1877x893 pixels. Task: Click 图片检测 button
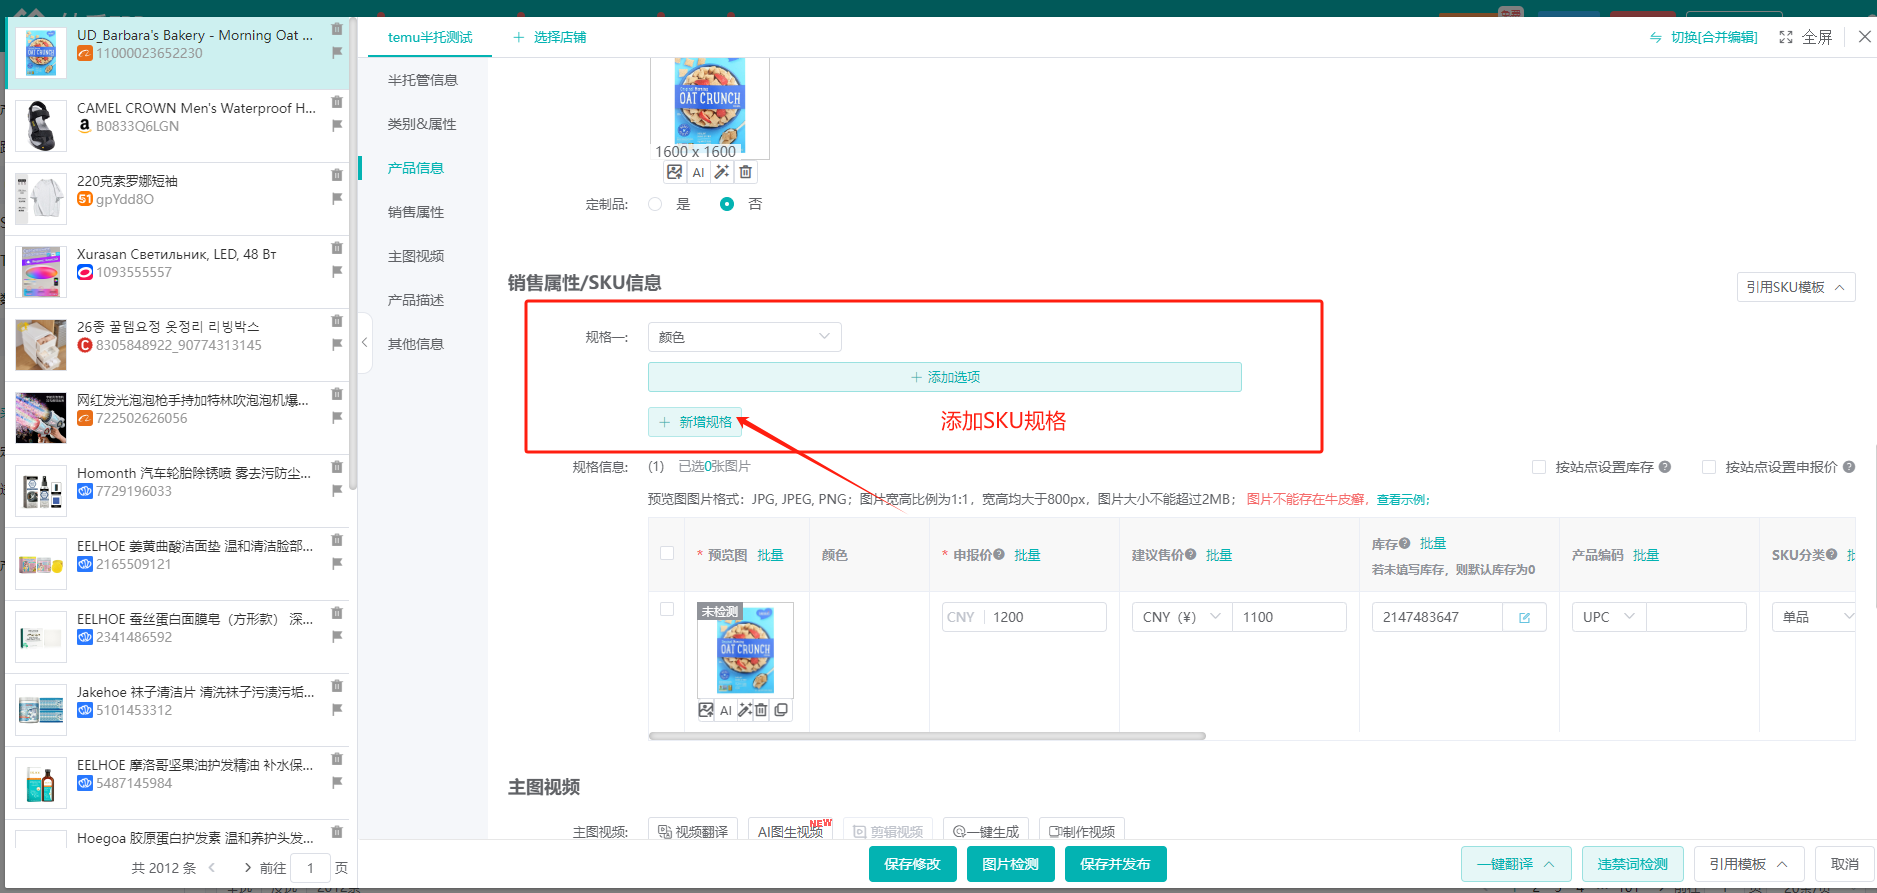pyautogui.click(x=1011, y=864)
